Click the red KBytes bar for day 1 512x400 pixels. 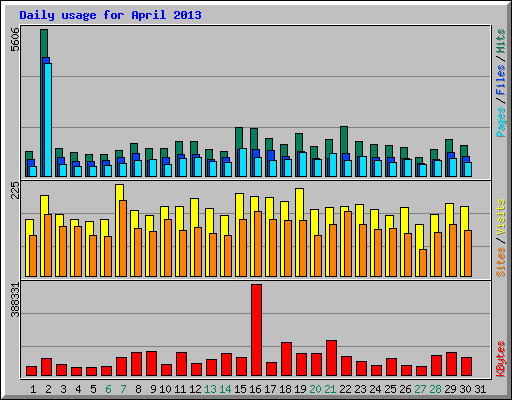(31, 371)
